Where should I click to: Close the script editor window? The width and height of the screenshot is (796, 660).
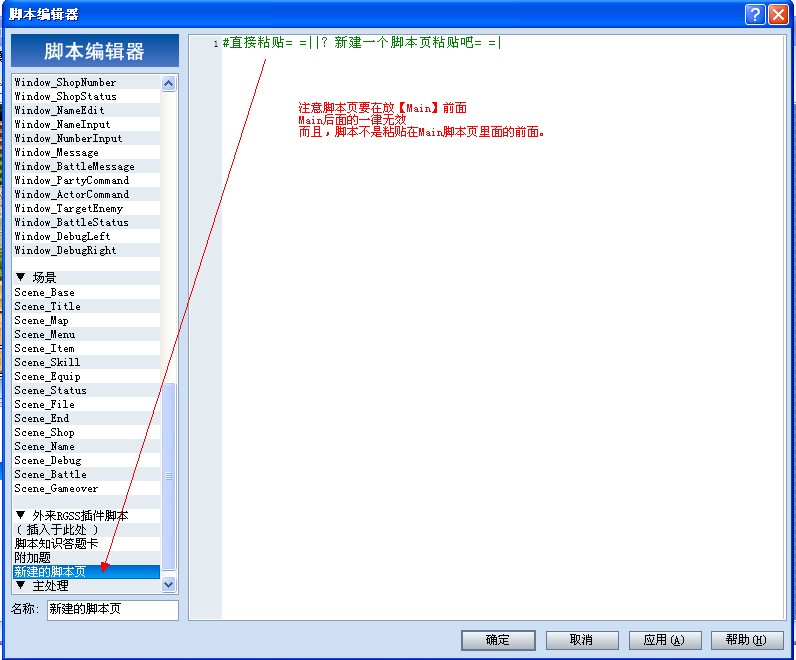[778, 14]
